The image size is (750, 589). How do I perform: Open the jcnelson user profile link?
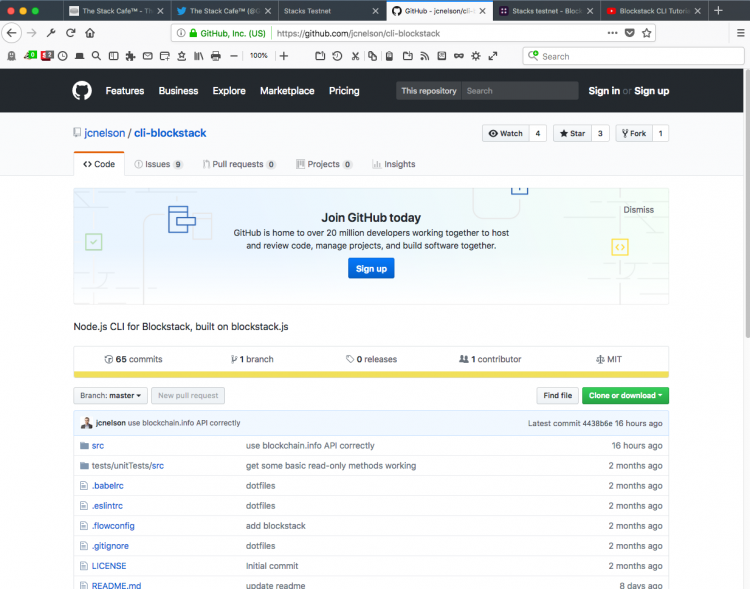105,133
